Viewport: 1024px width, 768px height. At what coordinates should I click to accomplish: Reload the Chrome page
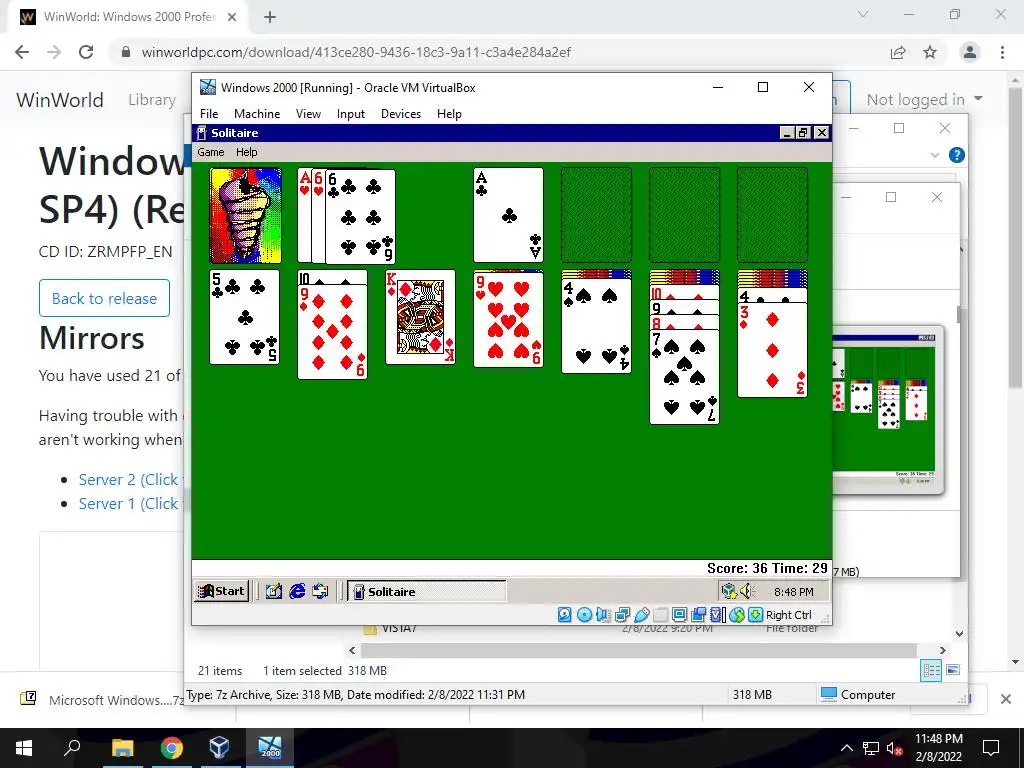(86, 52)
